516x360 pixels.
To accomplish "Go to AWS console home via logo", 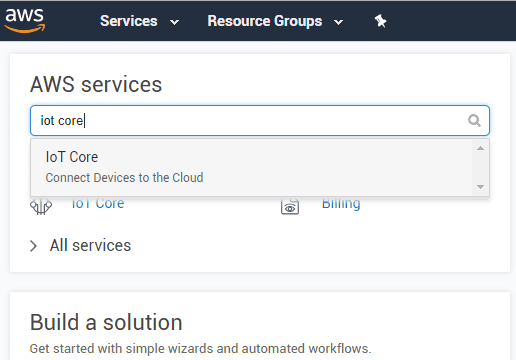I will [25, 20].
